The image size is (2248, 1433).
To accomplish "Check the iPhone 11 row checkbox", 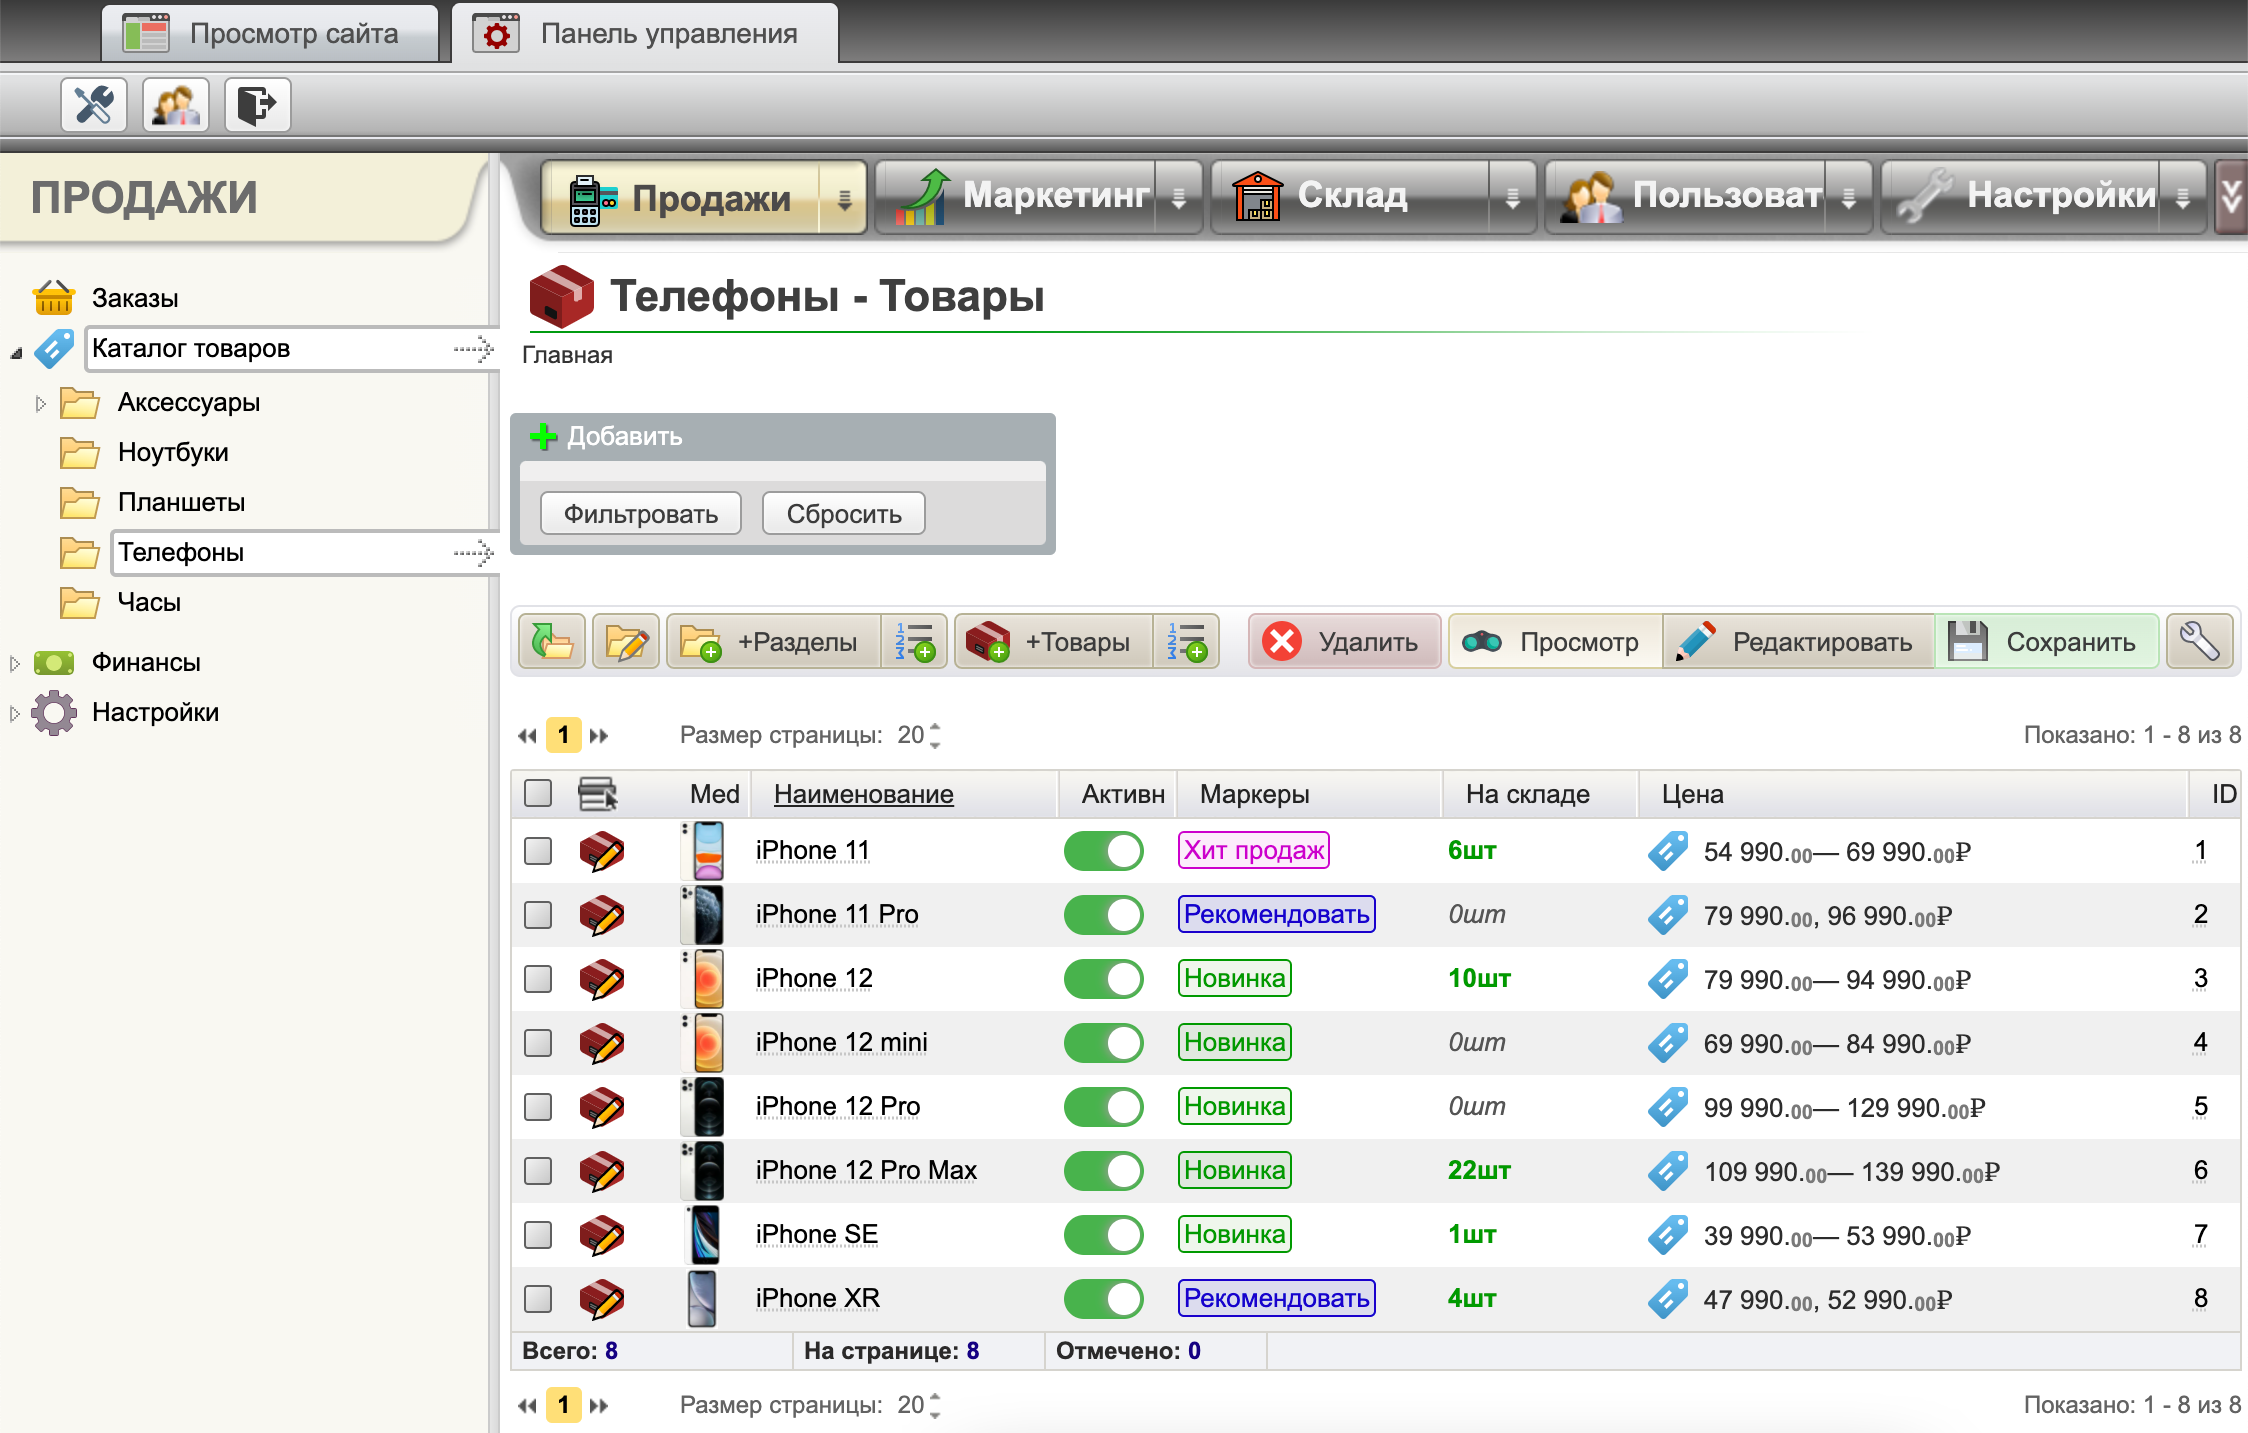I will [538, 851].
